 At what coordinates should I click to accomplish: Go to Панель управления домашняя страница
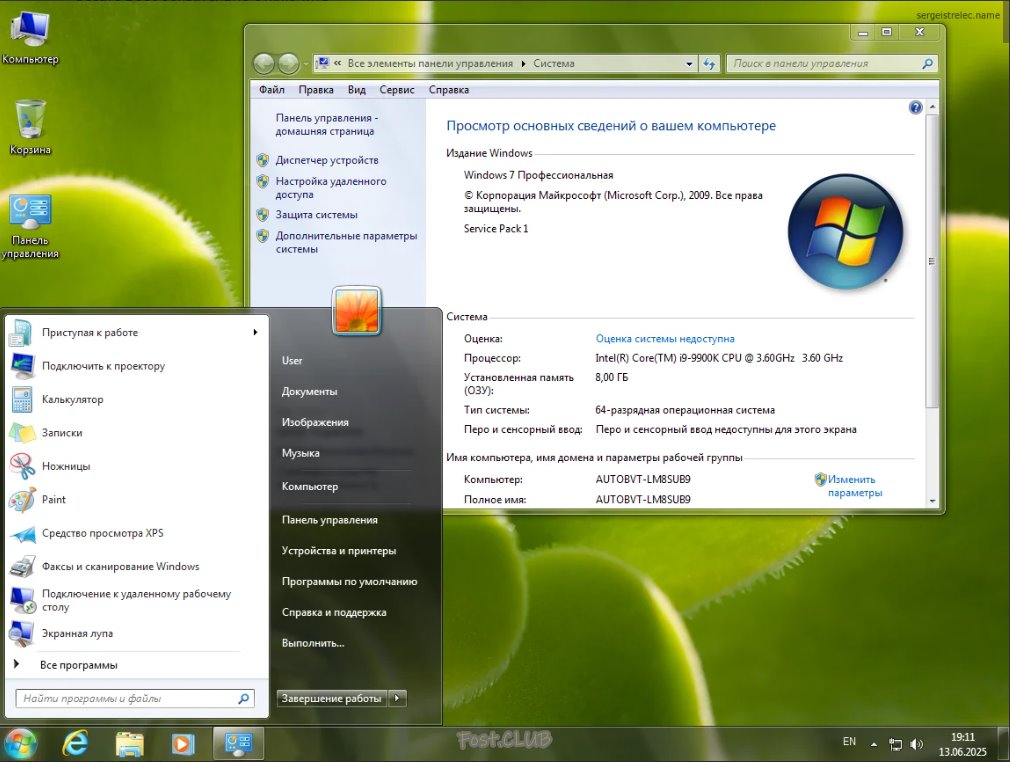(x=327, y=124)
